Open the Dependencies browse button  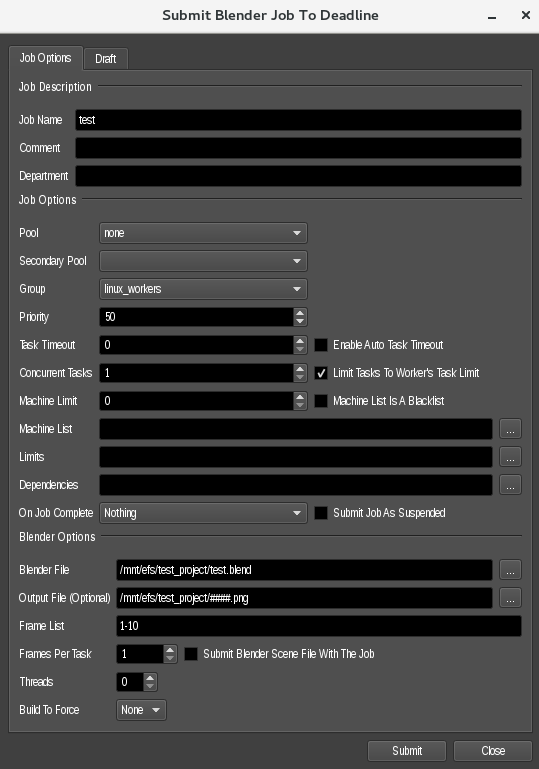[510, 485]
